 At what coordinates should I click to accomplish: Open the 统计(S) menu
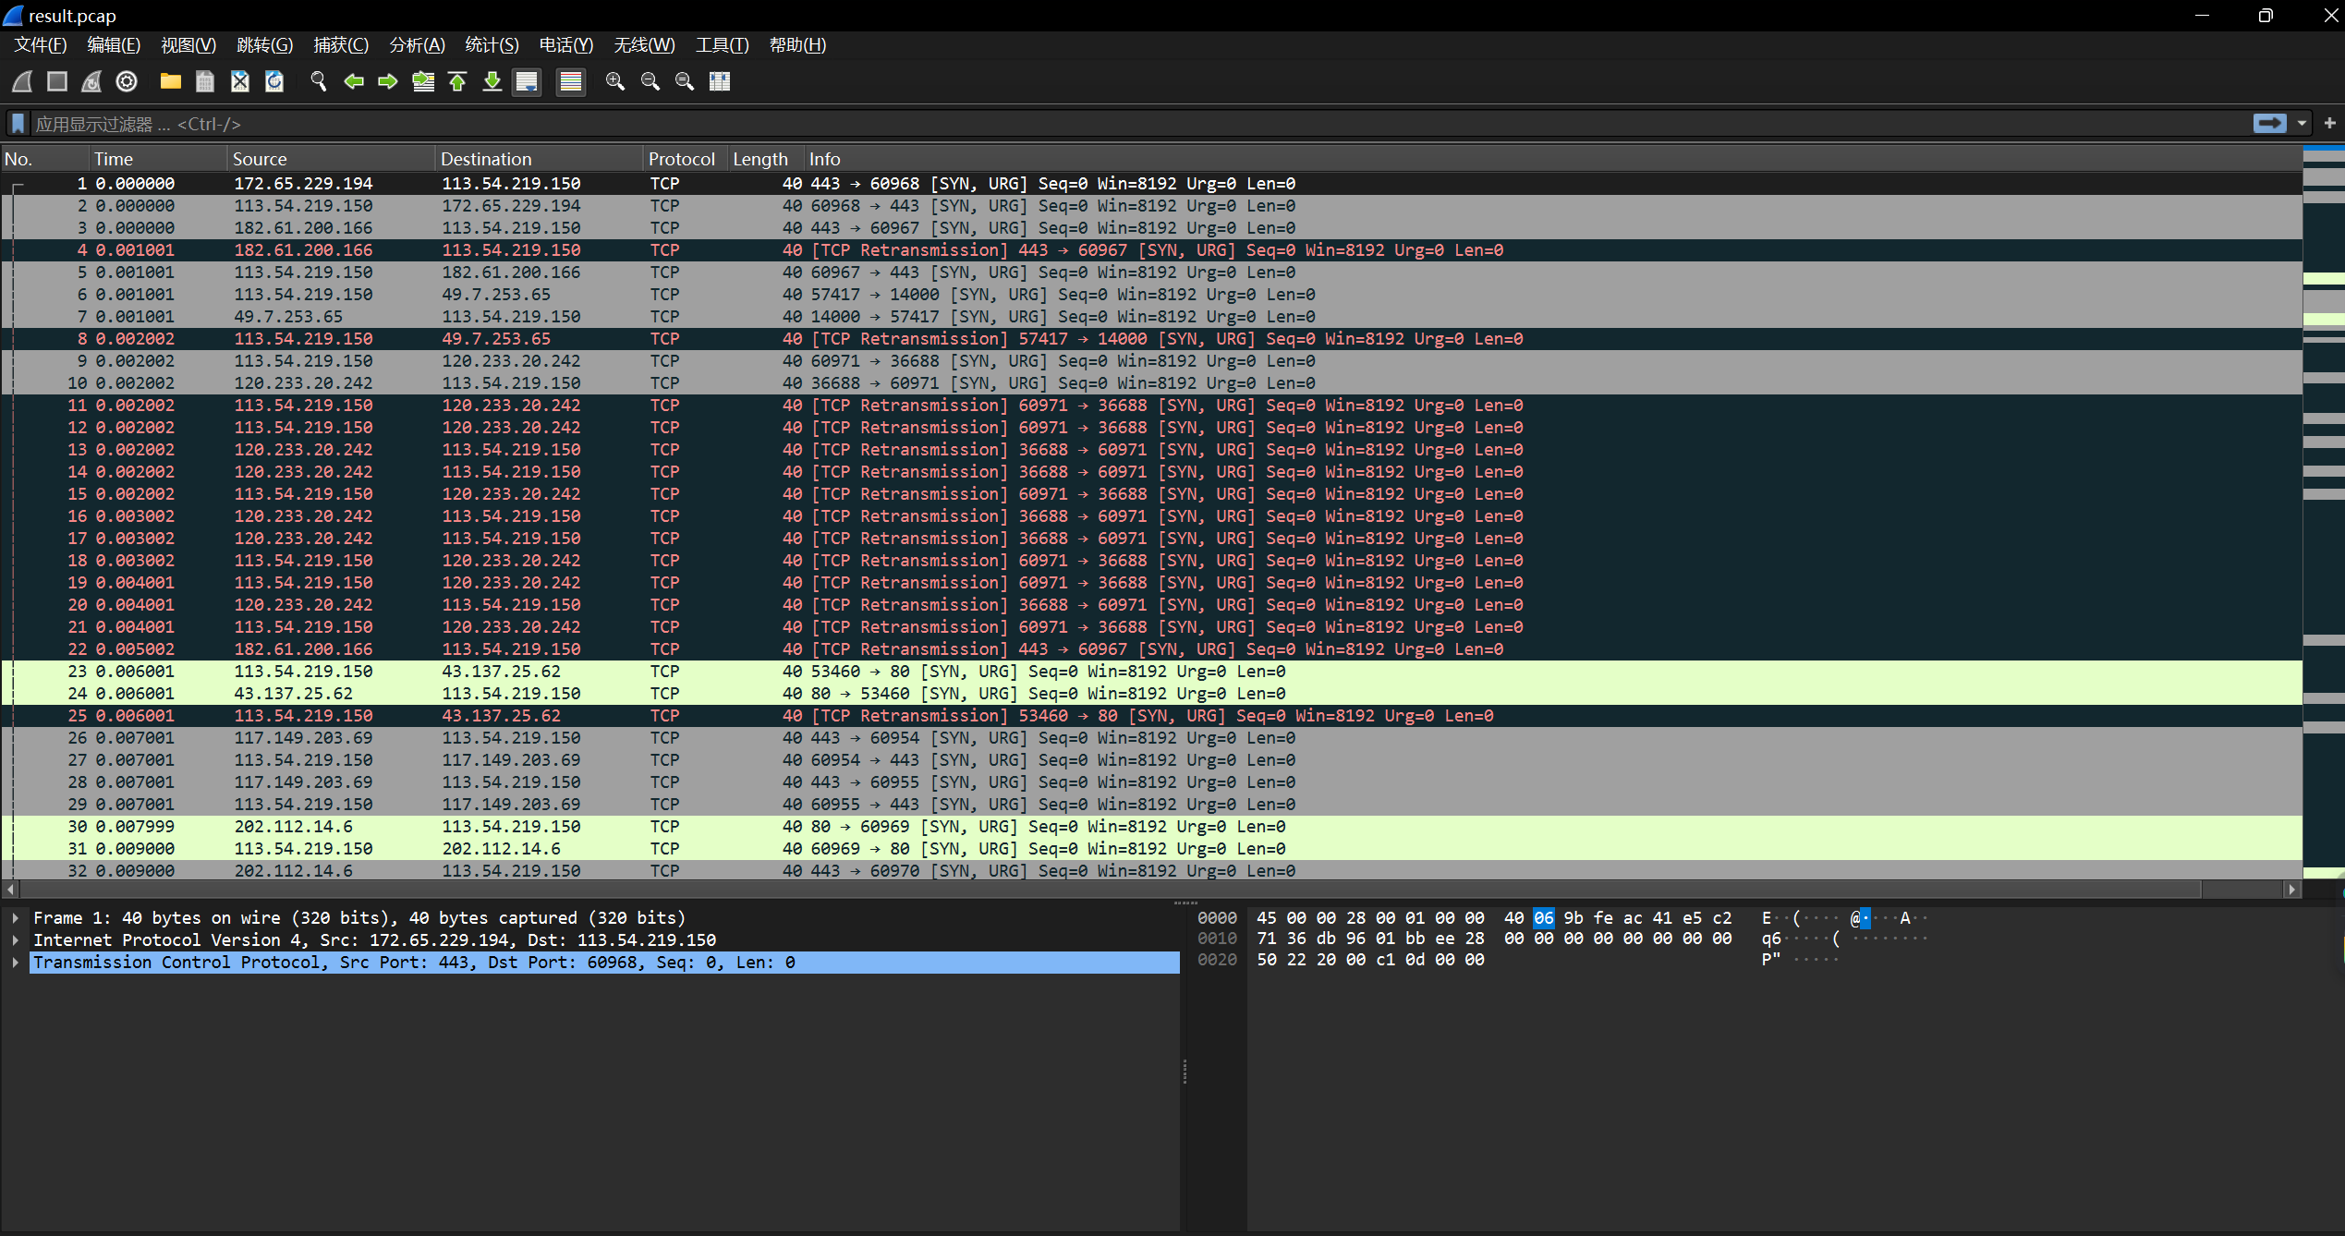pos(491,45)
